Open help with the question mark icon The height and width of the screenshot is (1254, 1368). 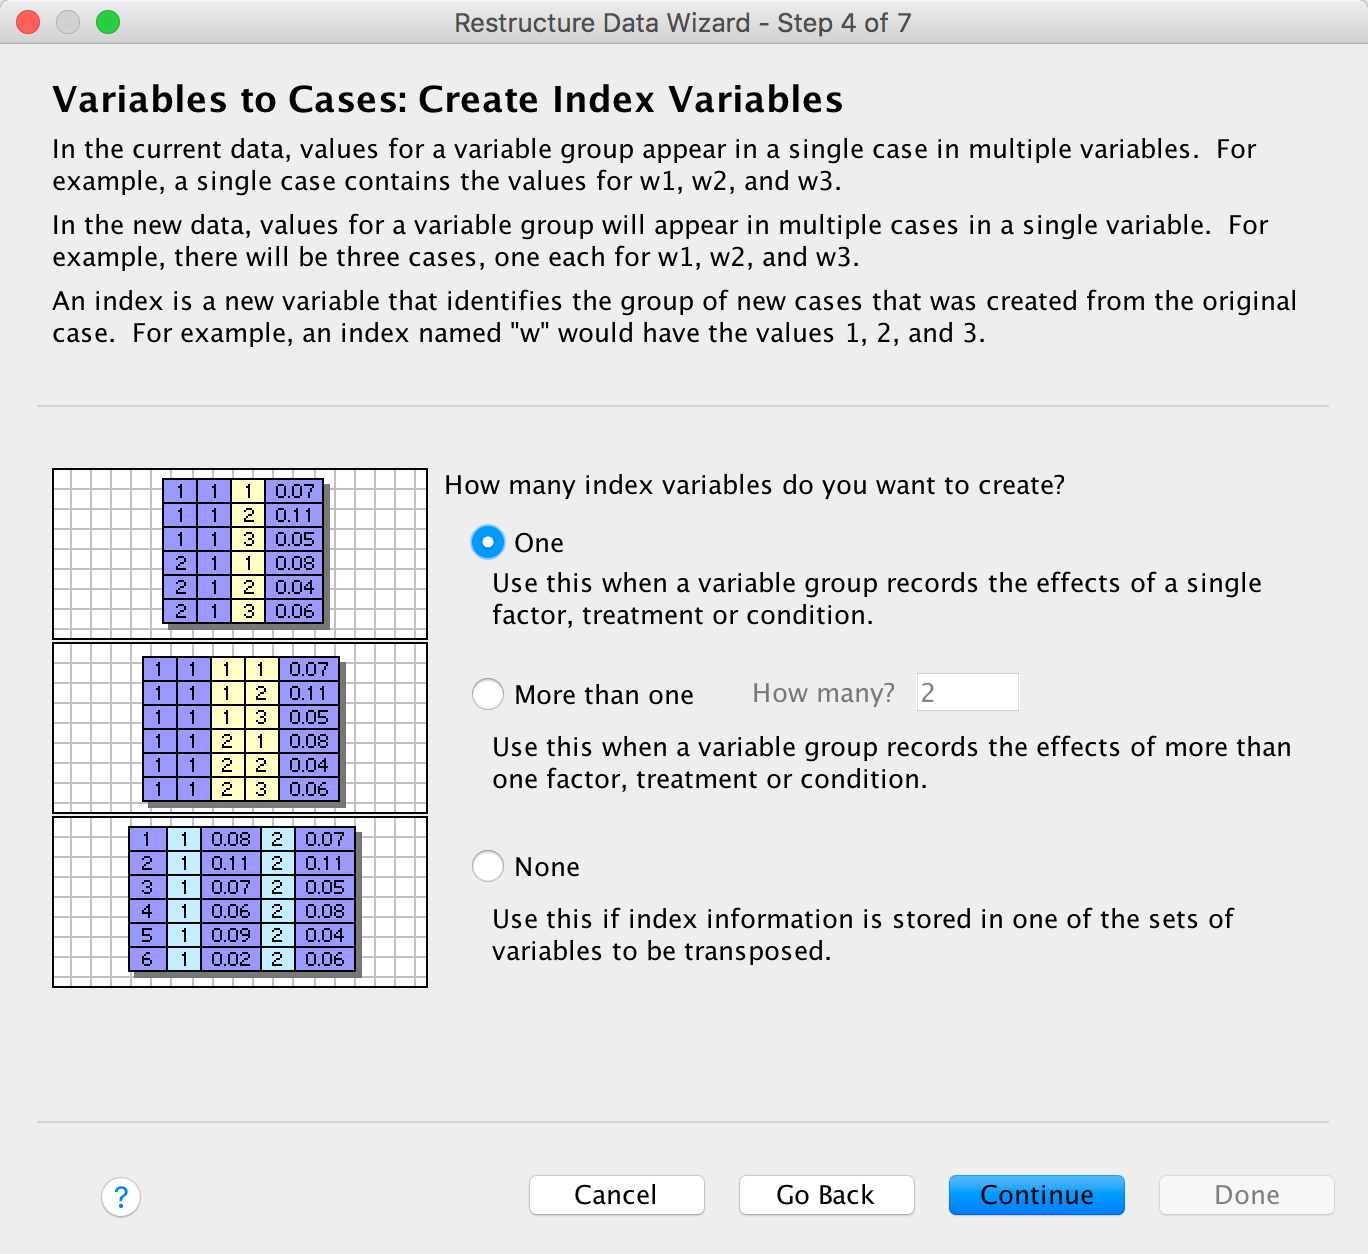[121, 1196]
